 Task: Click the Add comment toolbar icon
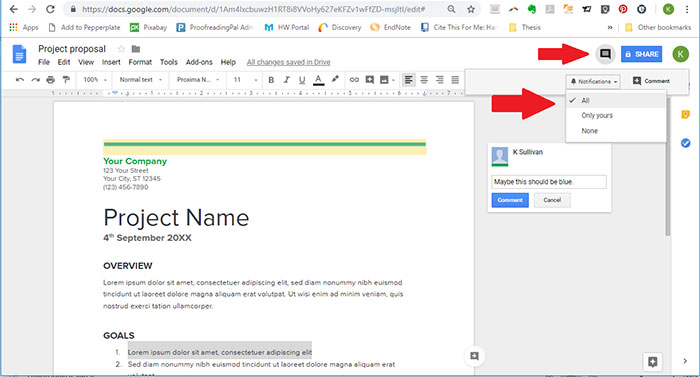point(370,80)
